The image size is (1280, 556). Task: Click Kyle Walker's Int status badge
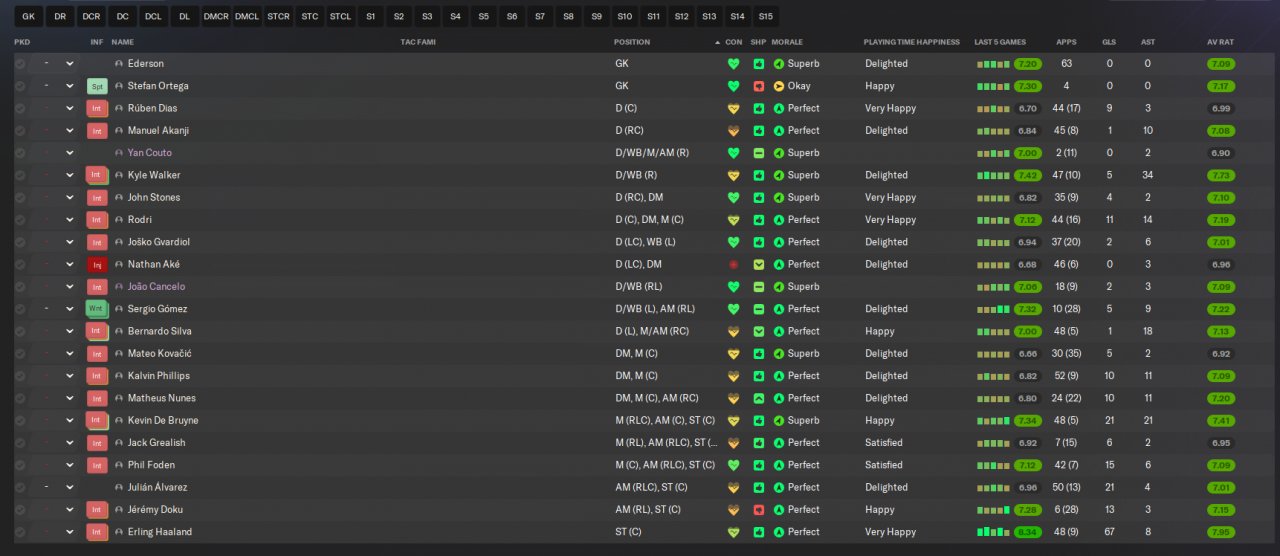(x=97, y=175)
